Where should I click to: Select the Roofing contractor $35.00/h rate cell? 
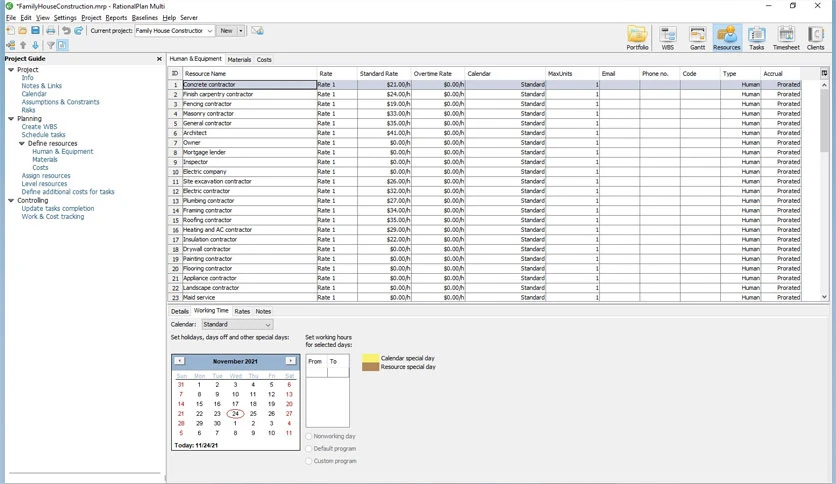384,220
